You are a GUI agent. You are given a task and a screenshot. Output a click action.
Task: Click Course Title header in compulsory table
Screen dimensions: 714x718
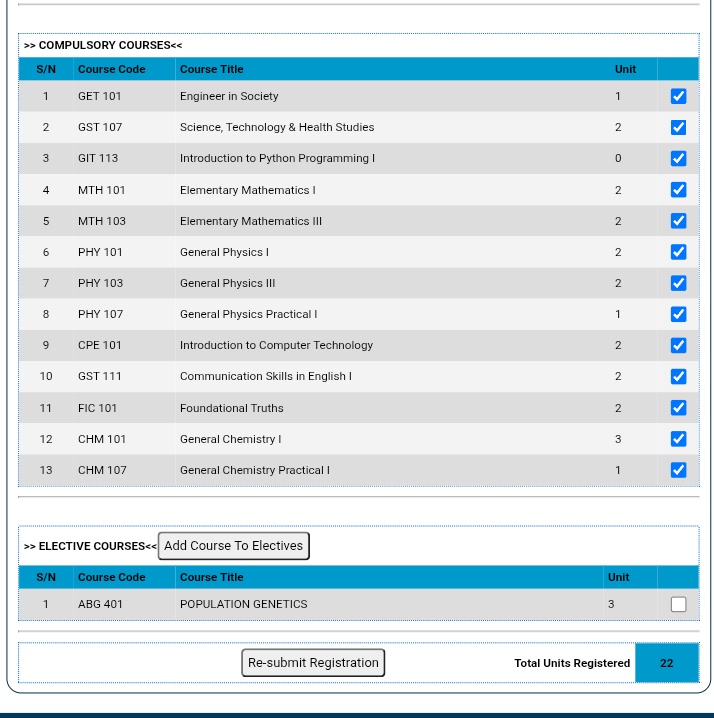(212, 69)
